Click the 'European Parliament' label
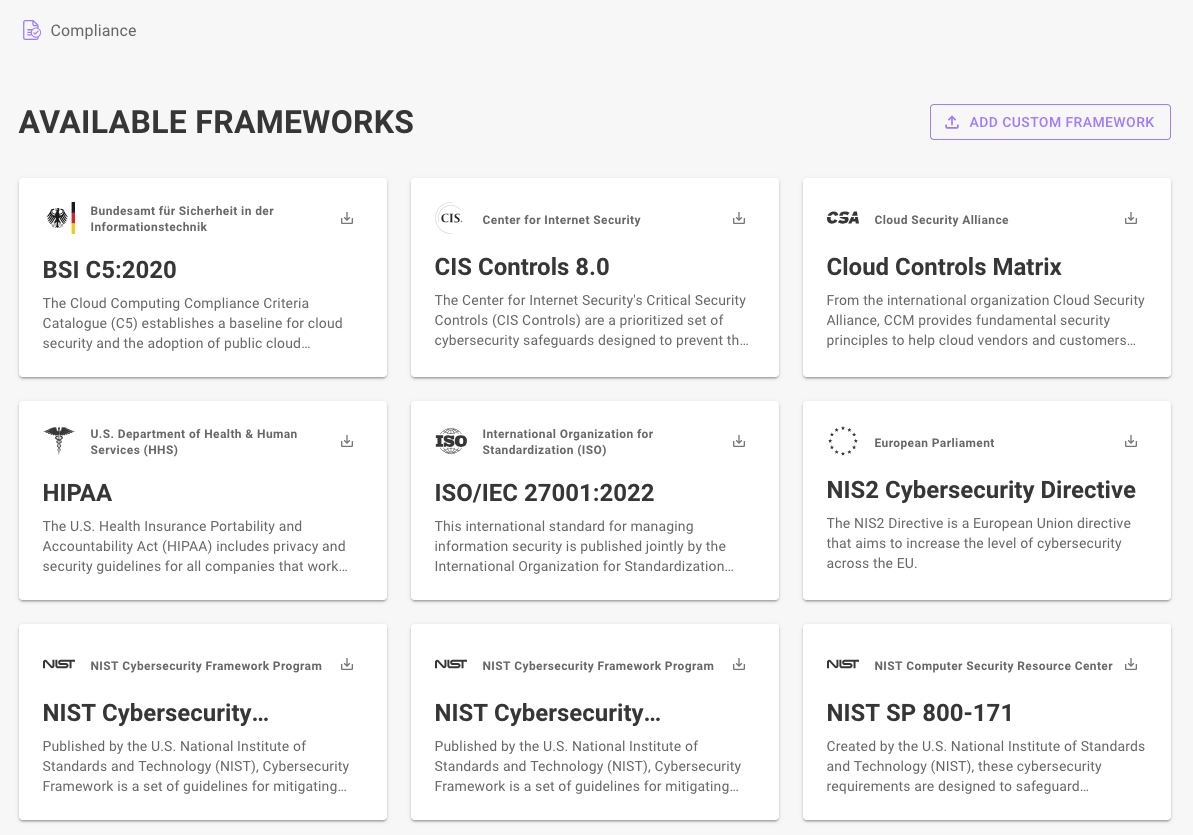Screen dimensions: 1193x835 pyautogui.click(x=934, y=443)
